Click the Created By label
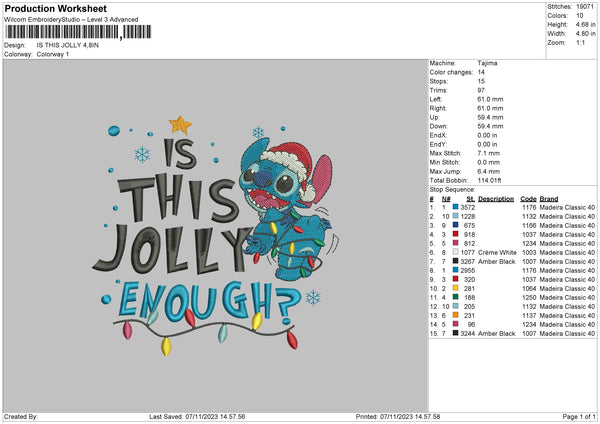Viewport: 600px width, 424px height. [21, 416]
